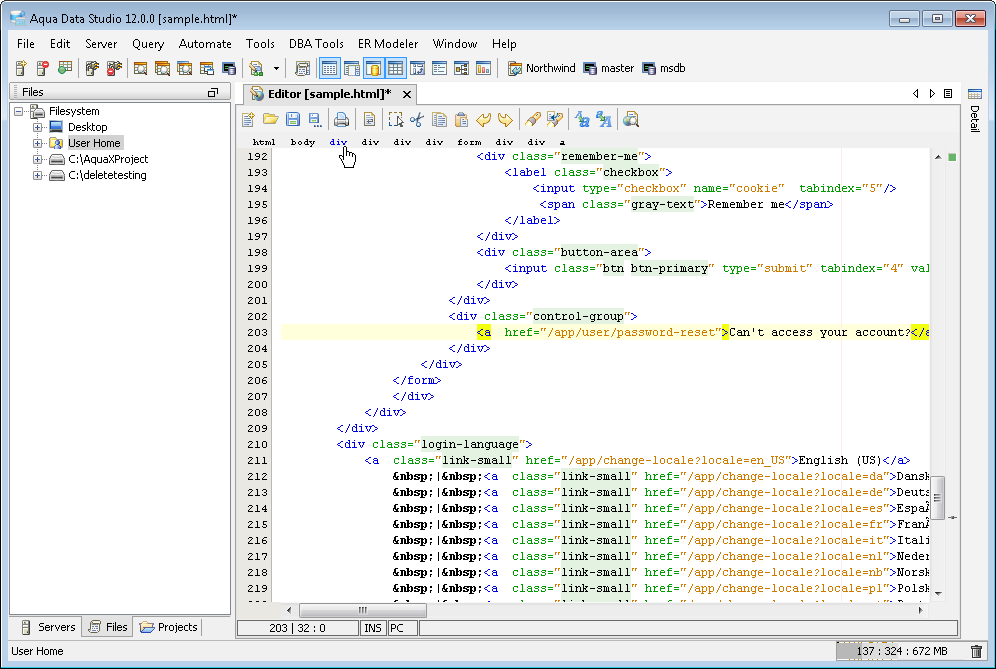Viewport: 996px width, 669px height.
Task: Expand the Desktop tree node
Action: click(38, 127)
